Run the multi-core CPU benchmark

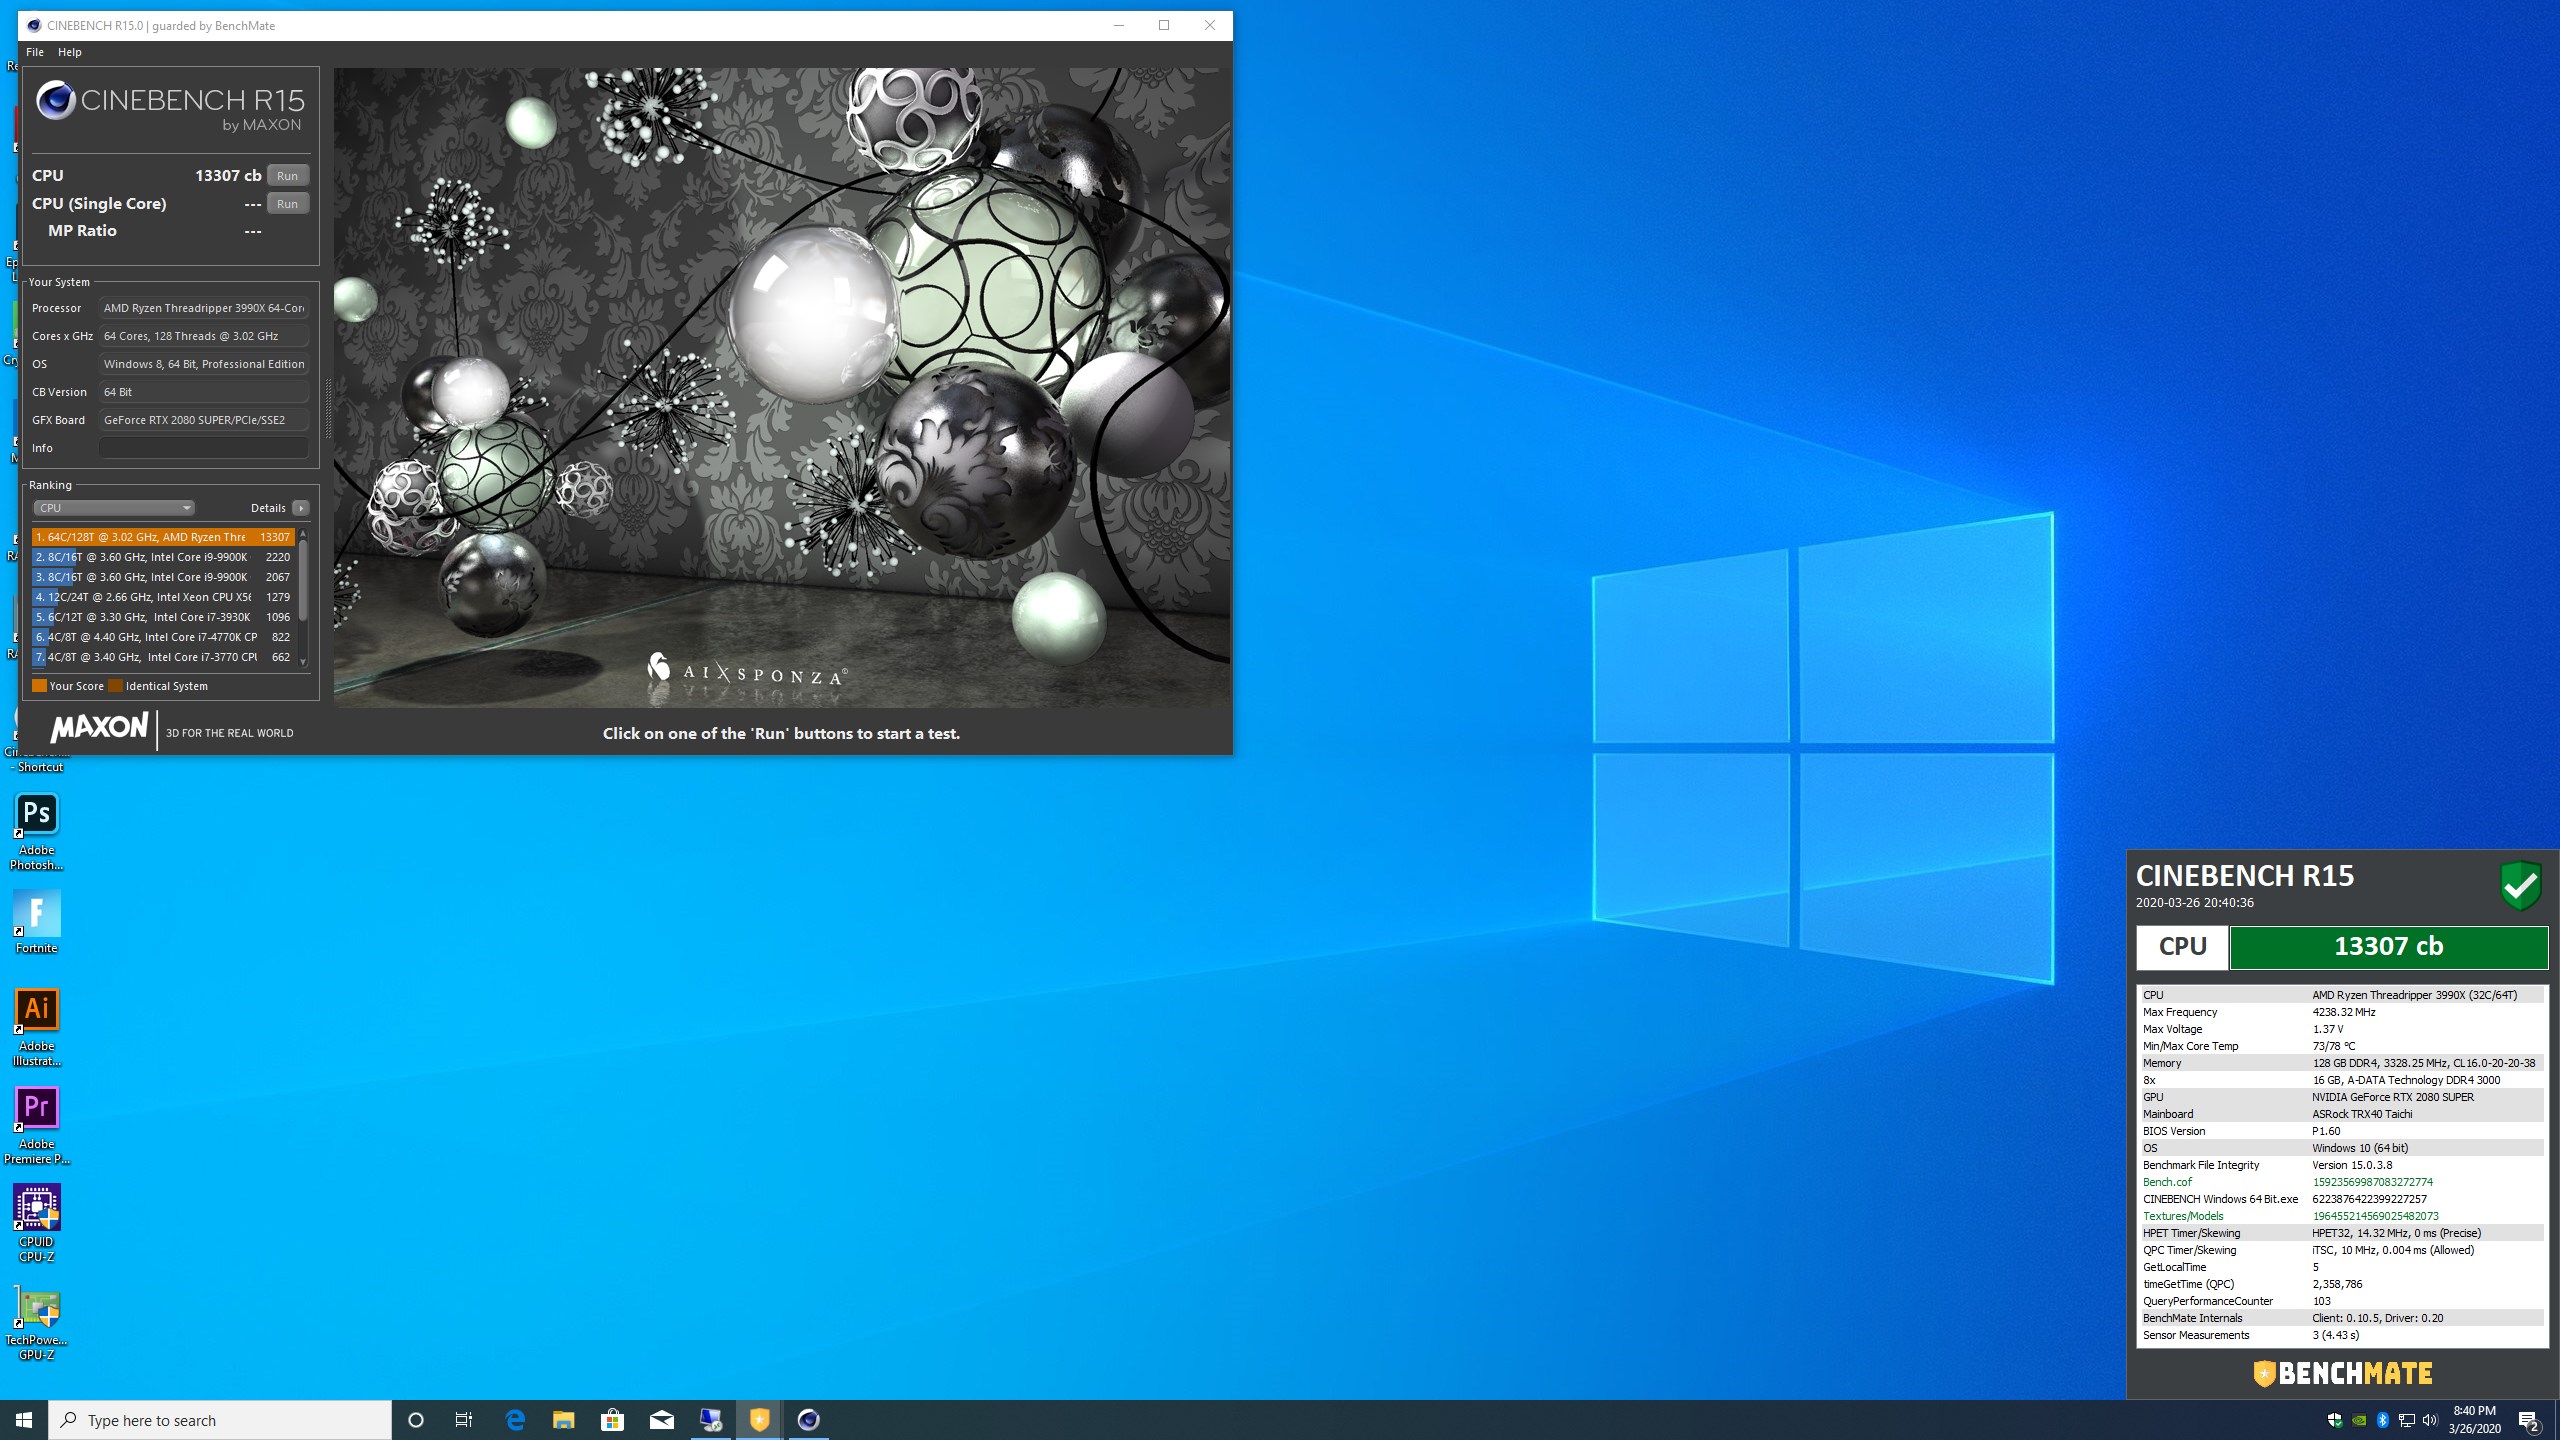288,176
